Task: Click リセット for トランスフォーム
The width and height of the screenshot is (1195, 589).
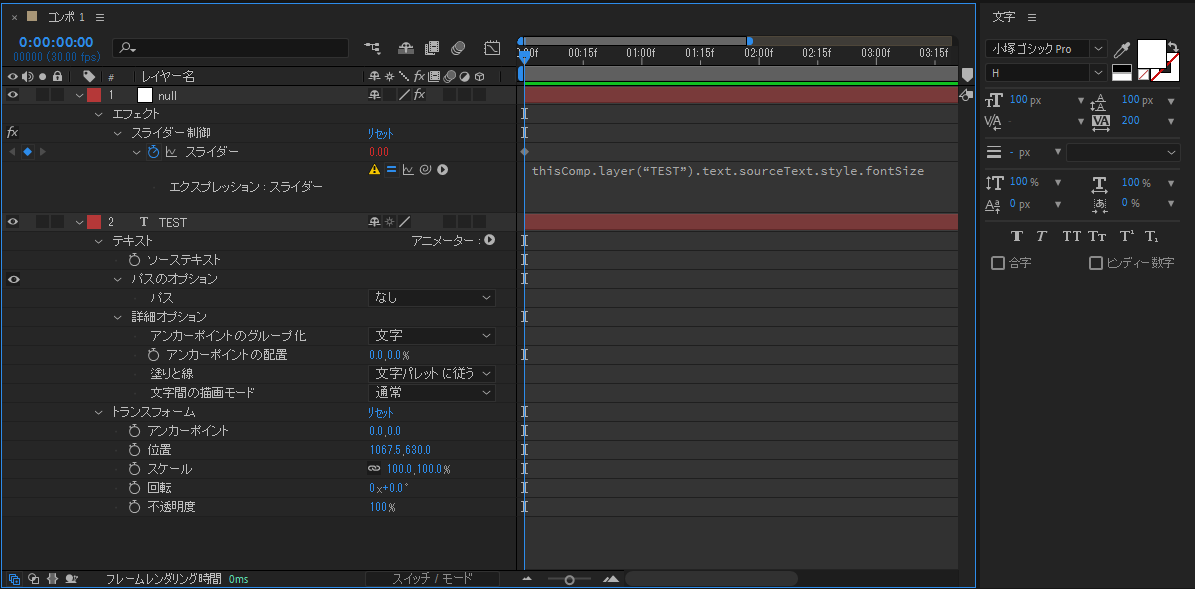Action: click(x=380, y=412)
